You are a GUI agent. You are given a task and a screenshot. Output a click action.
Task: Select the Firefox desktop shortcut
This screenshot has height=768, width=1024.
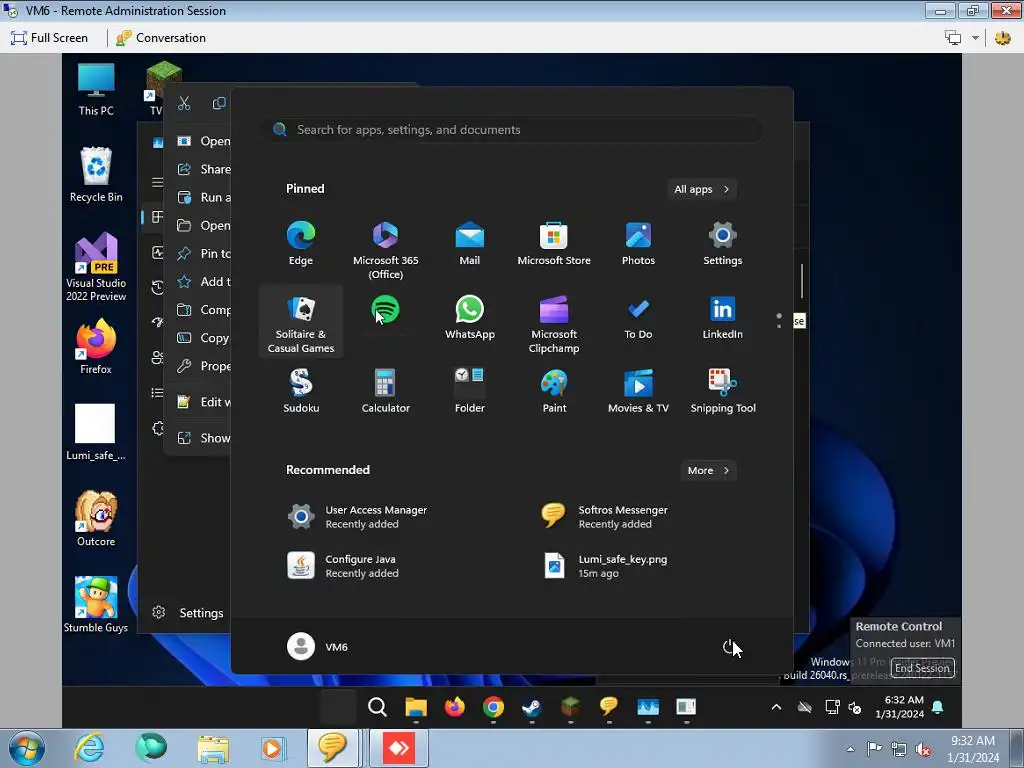click(x=96, y=347)
